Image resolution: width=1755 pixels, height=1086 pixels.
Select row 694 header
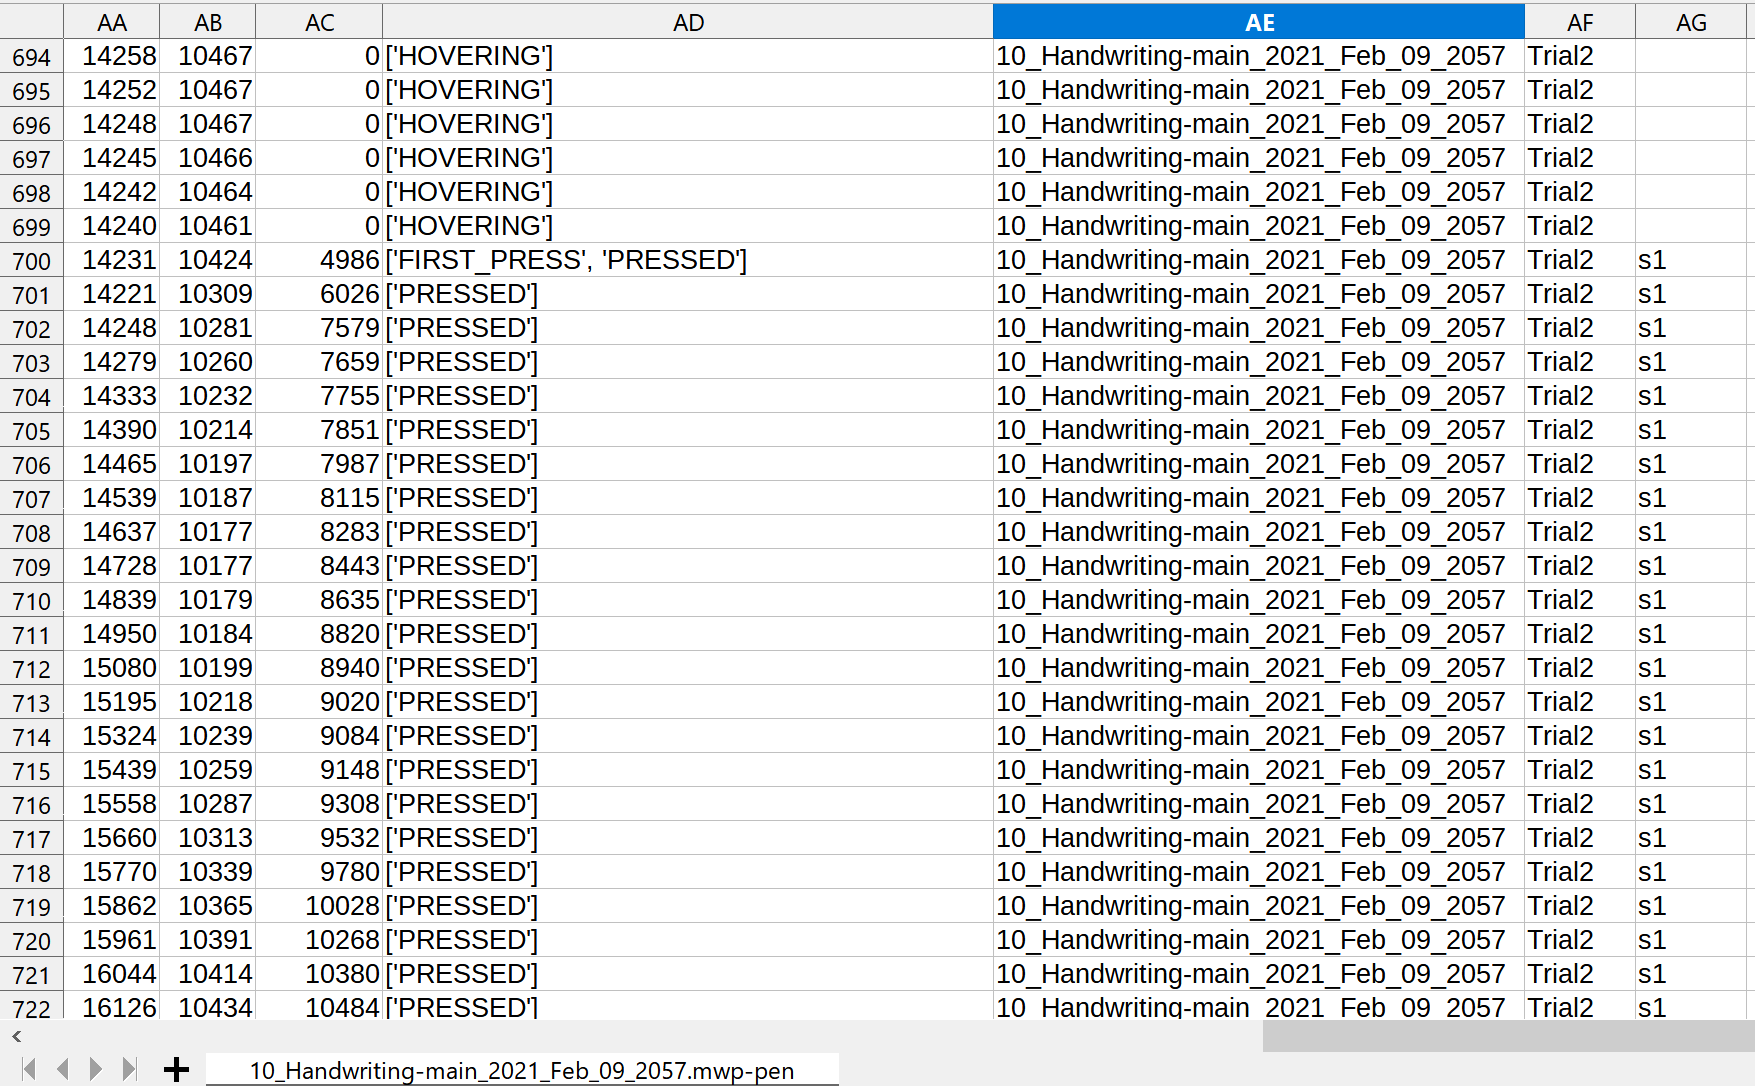point(32,57)
